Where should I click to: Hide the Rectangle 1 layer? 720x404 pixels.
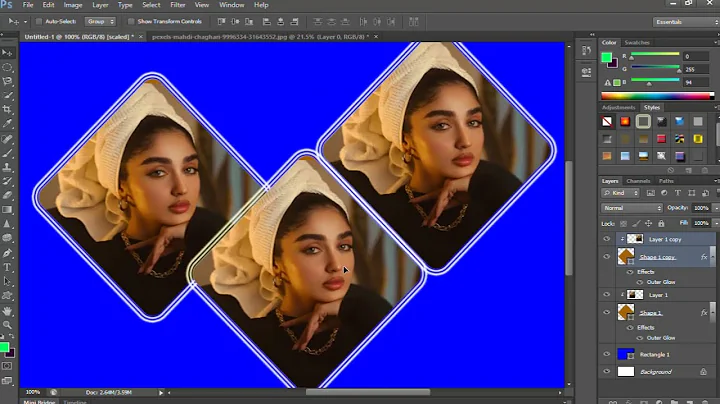607,354
